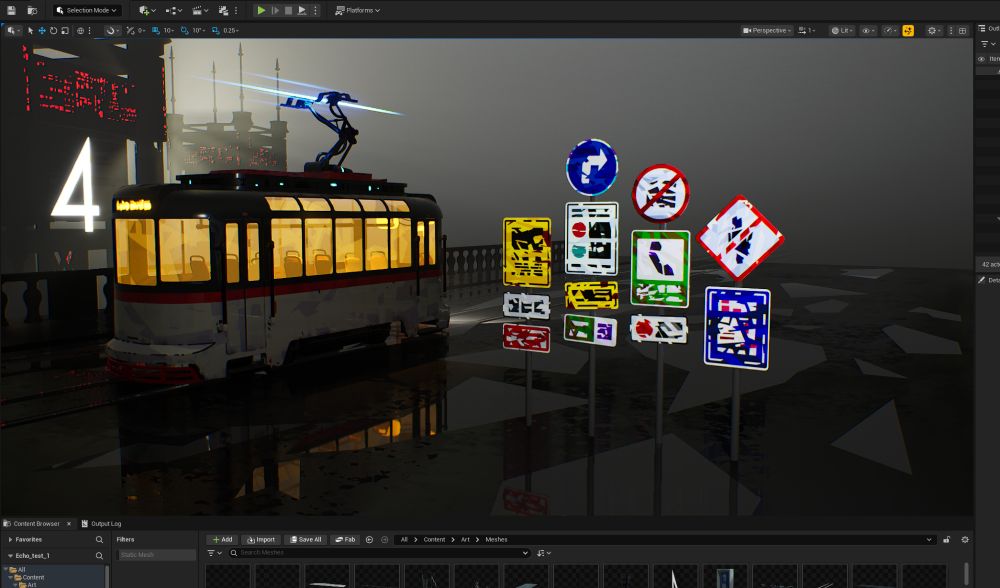Open Content Browser settings gear
This screenshot has width=1000, height=588.
point(965,540)
